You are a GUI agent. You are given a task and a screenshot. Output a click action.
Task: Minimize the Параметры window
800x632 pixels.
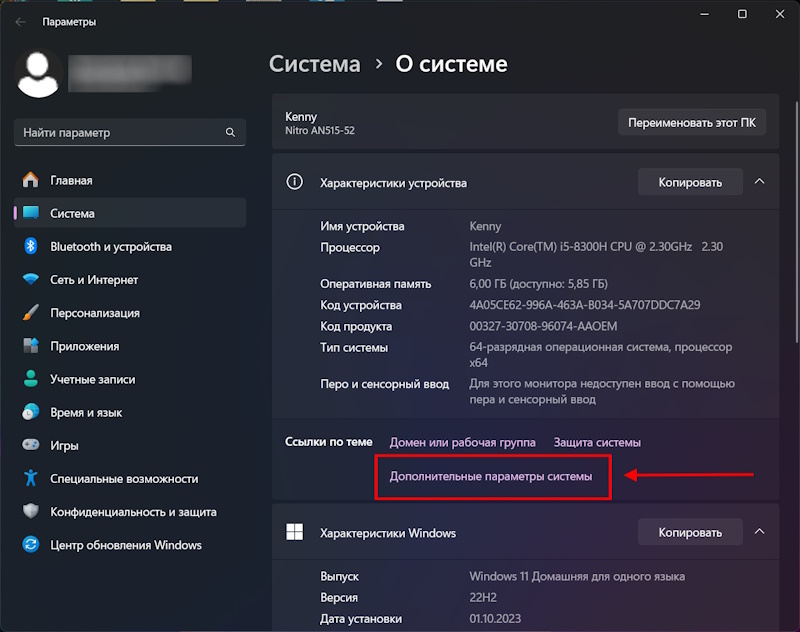pyautogui.click(x=705, y=14)
